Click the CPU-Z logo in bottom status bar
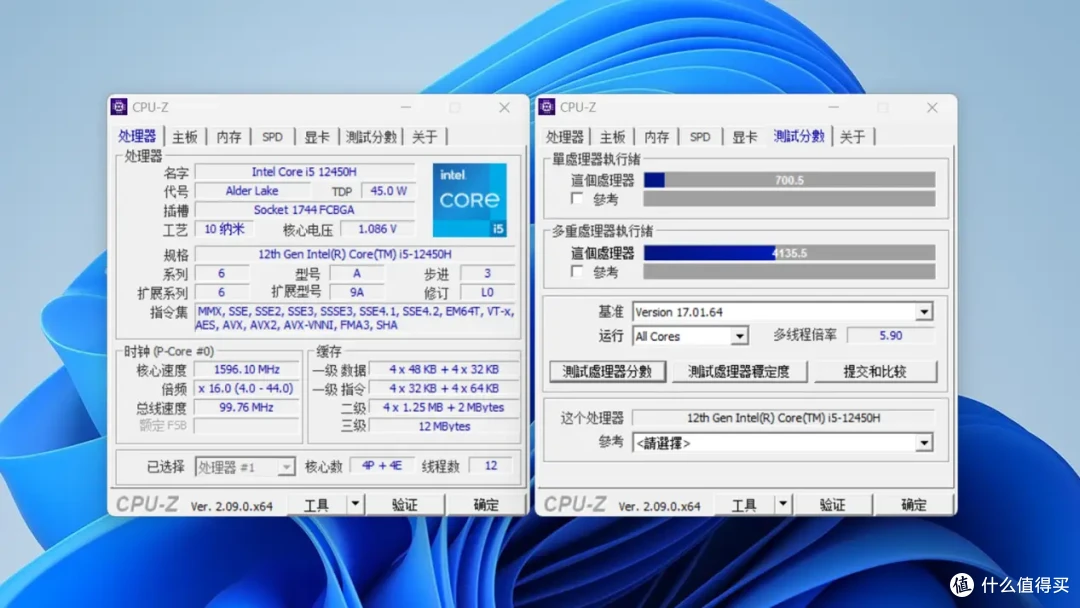Screen dimensions: 1080x608 146,504
